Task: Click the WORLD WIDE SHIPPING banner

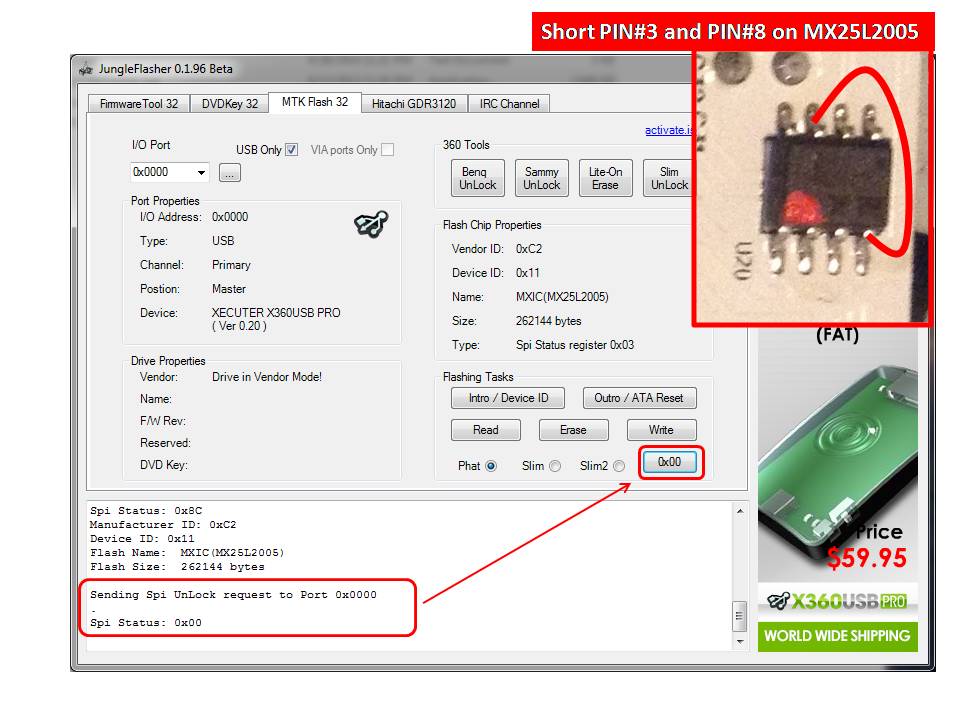Action: [838, 636]
